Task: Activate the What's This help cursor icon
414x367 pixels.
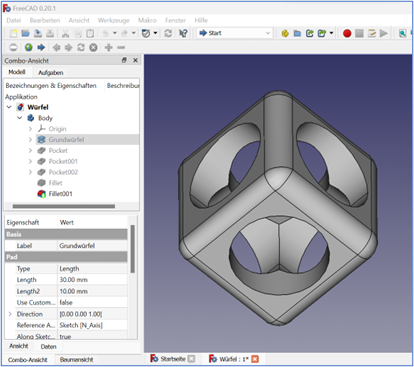Action: [183, 33]
